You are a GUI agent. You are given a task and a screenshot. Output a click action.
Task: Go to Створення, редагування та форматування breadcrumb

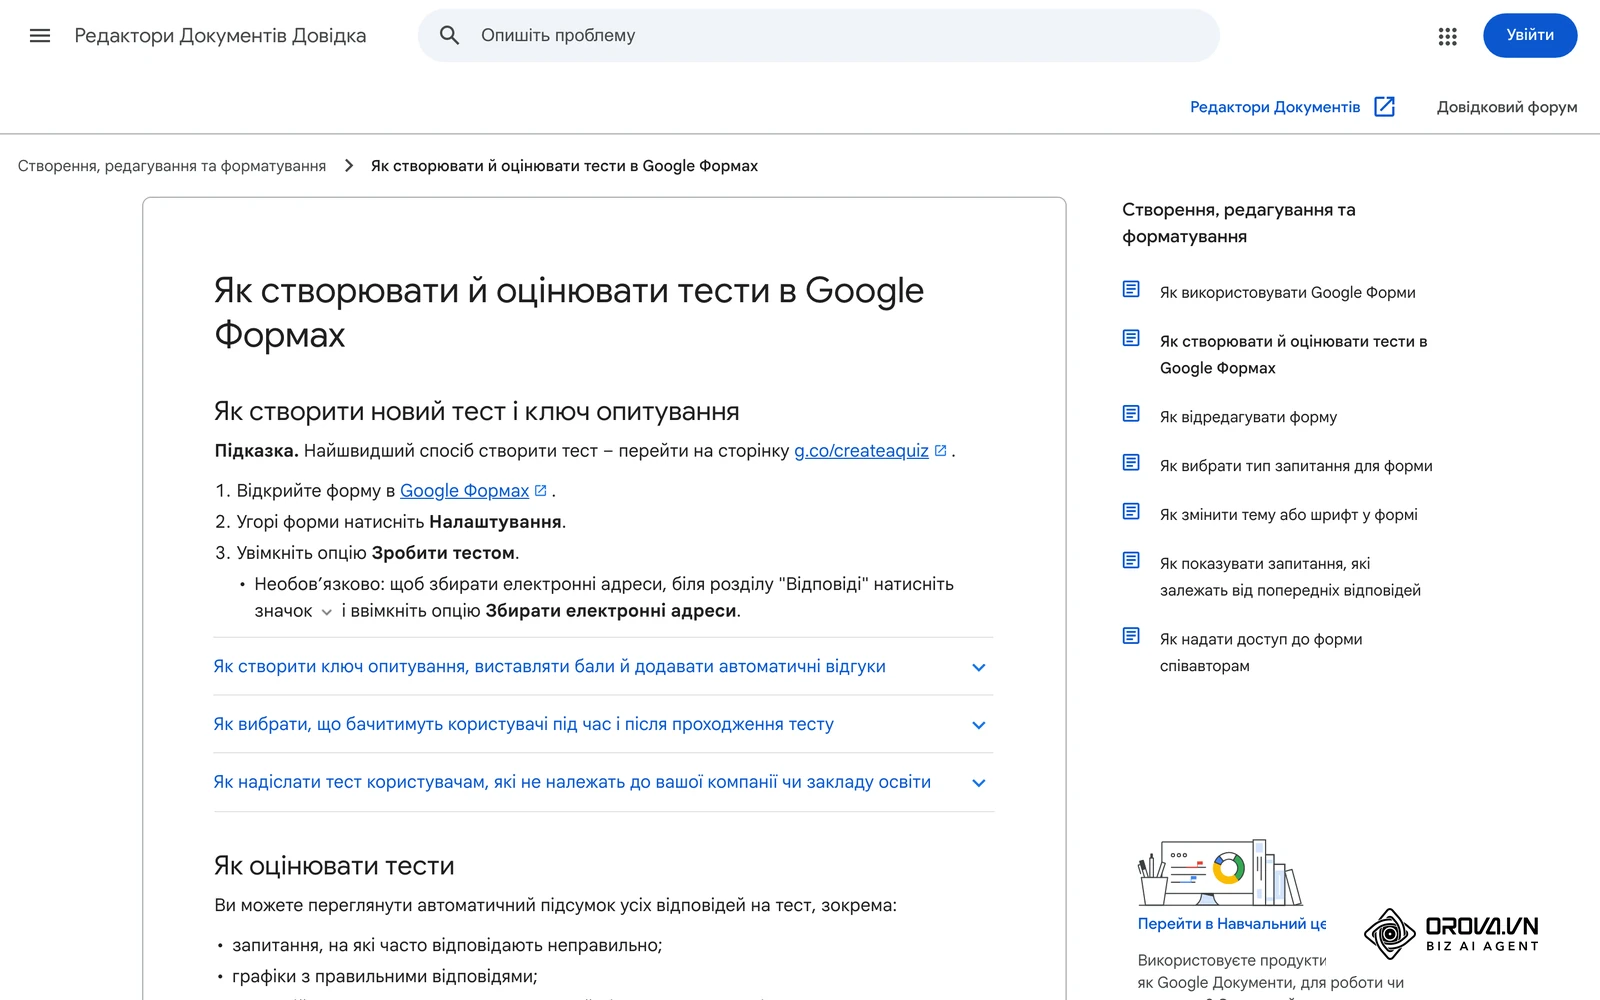pyautogui.click(x=172, y=166)
